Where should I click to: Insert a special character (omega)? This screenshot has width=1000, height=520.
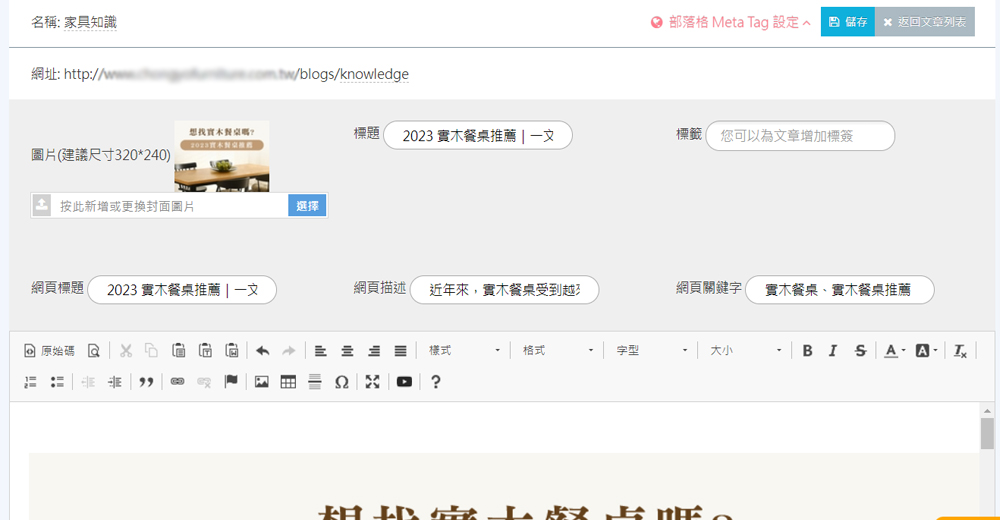coord(342,382)
